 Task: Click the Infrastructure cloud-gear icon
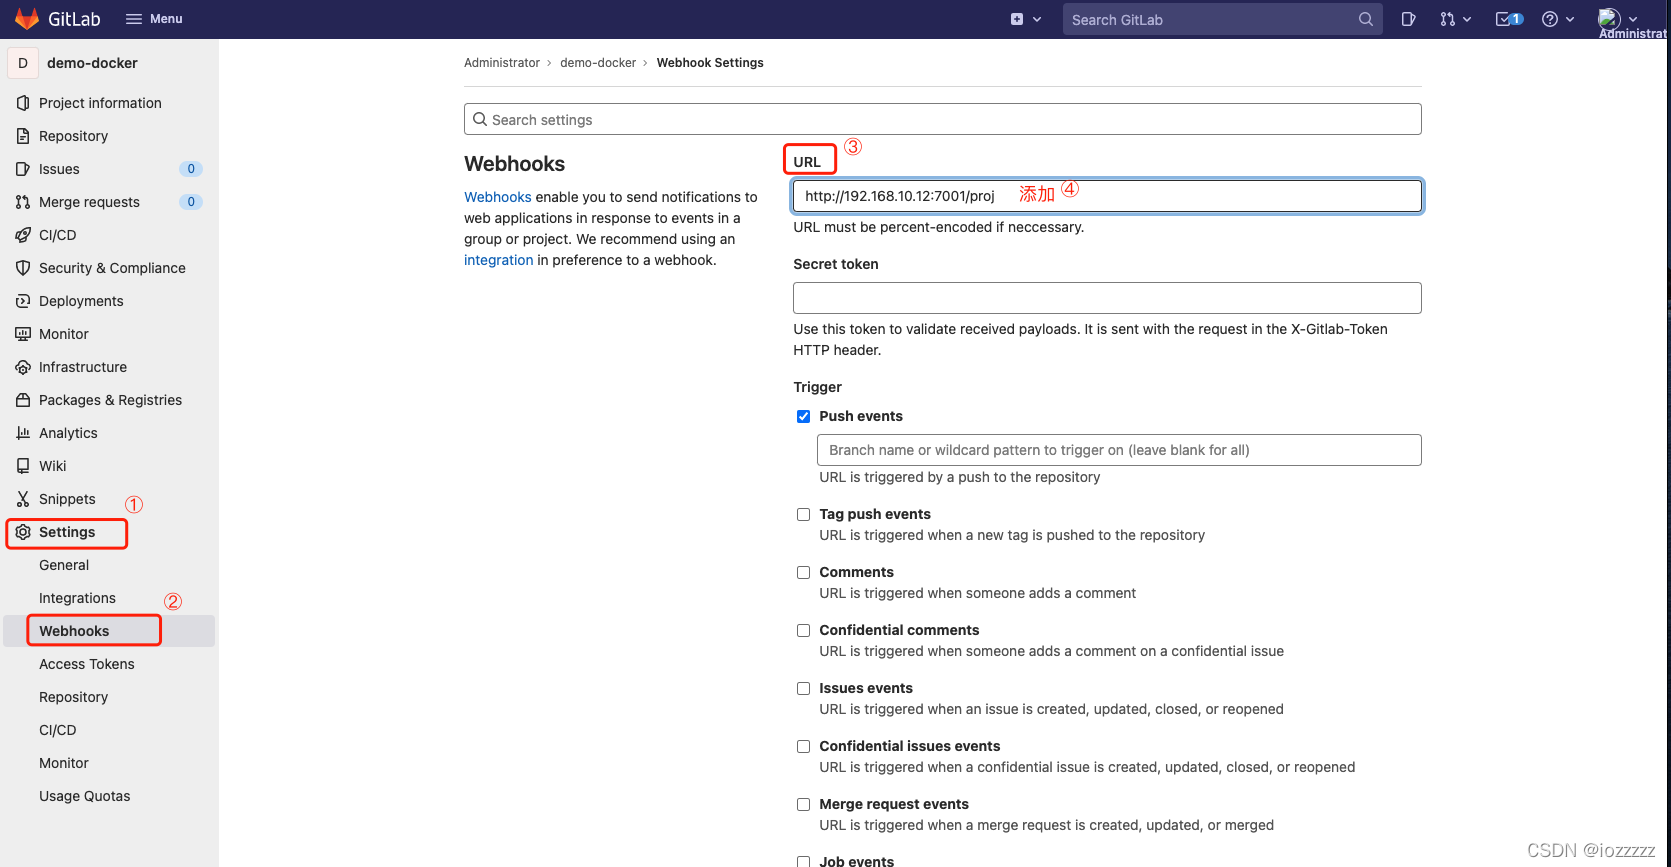(x=23, y=367)
